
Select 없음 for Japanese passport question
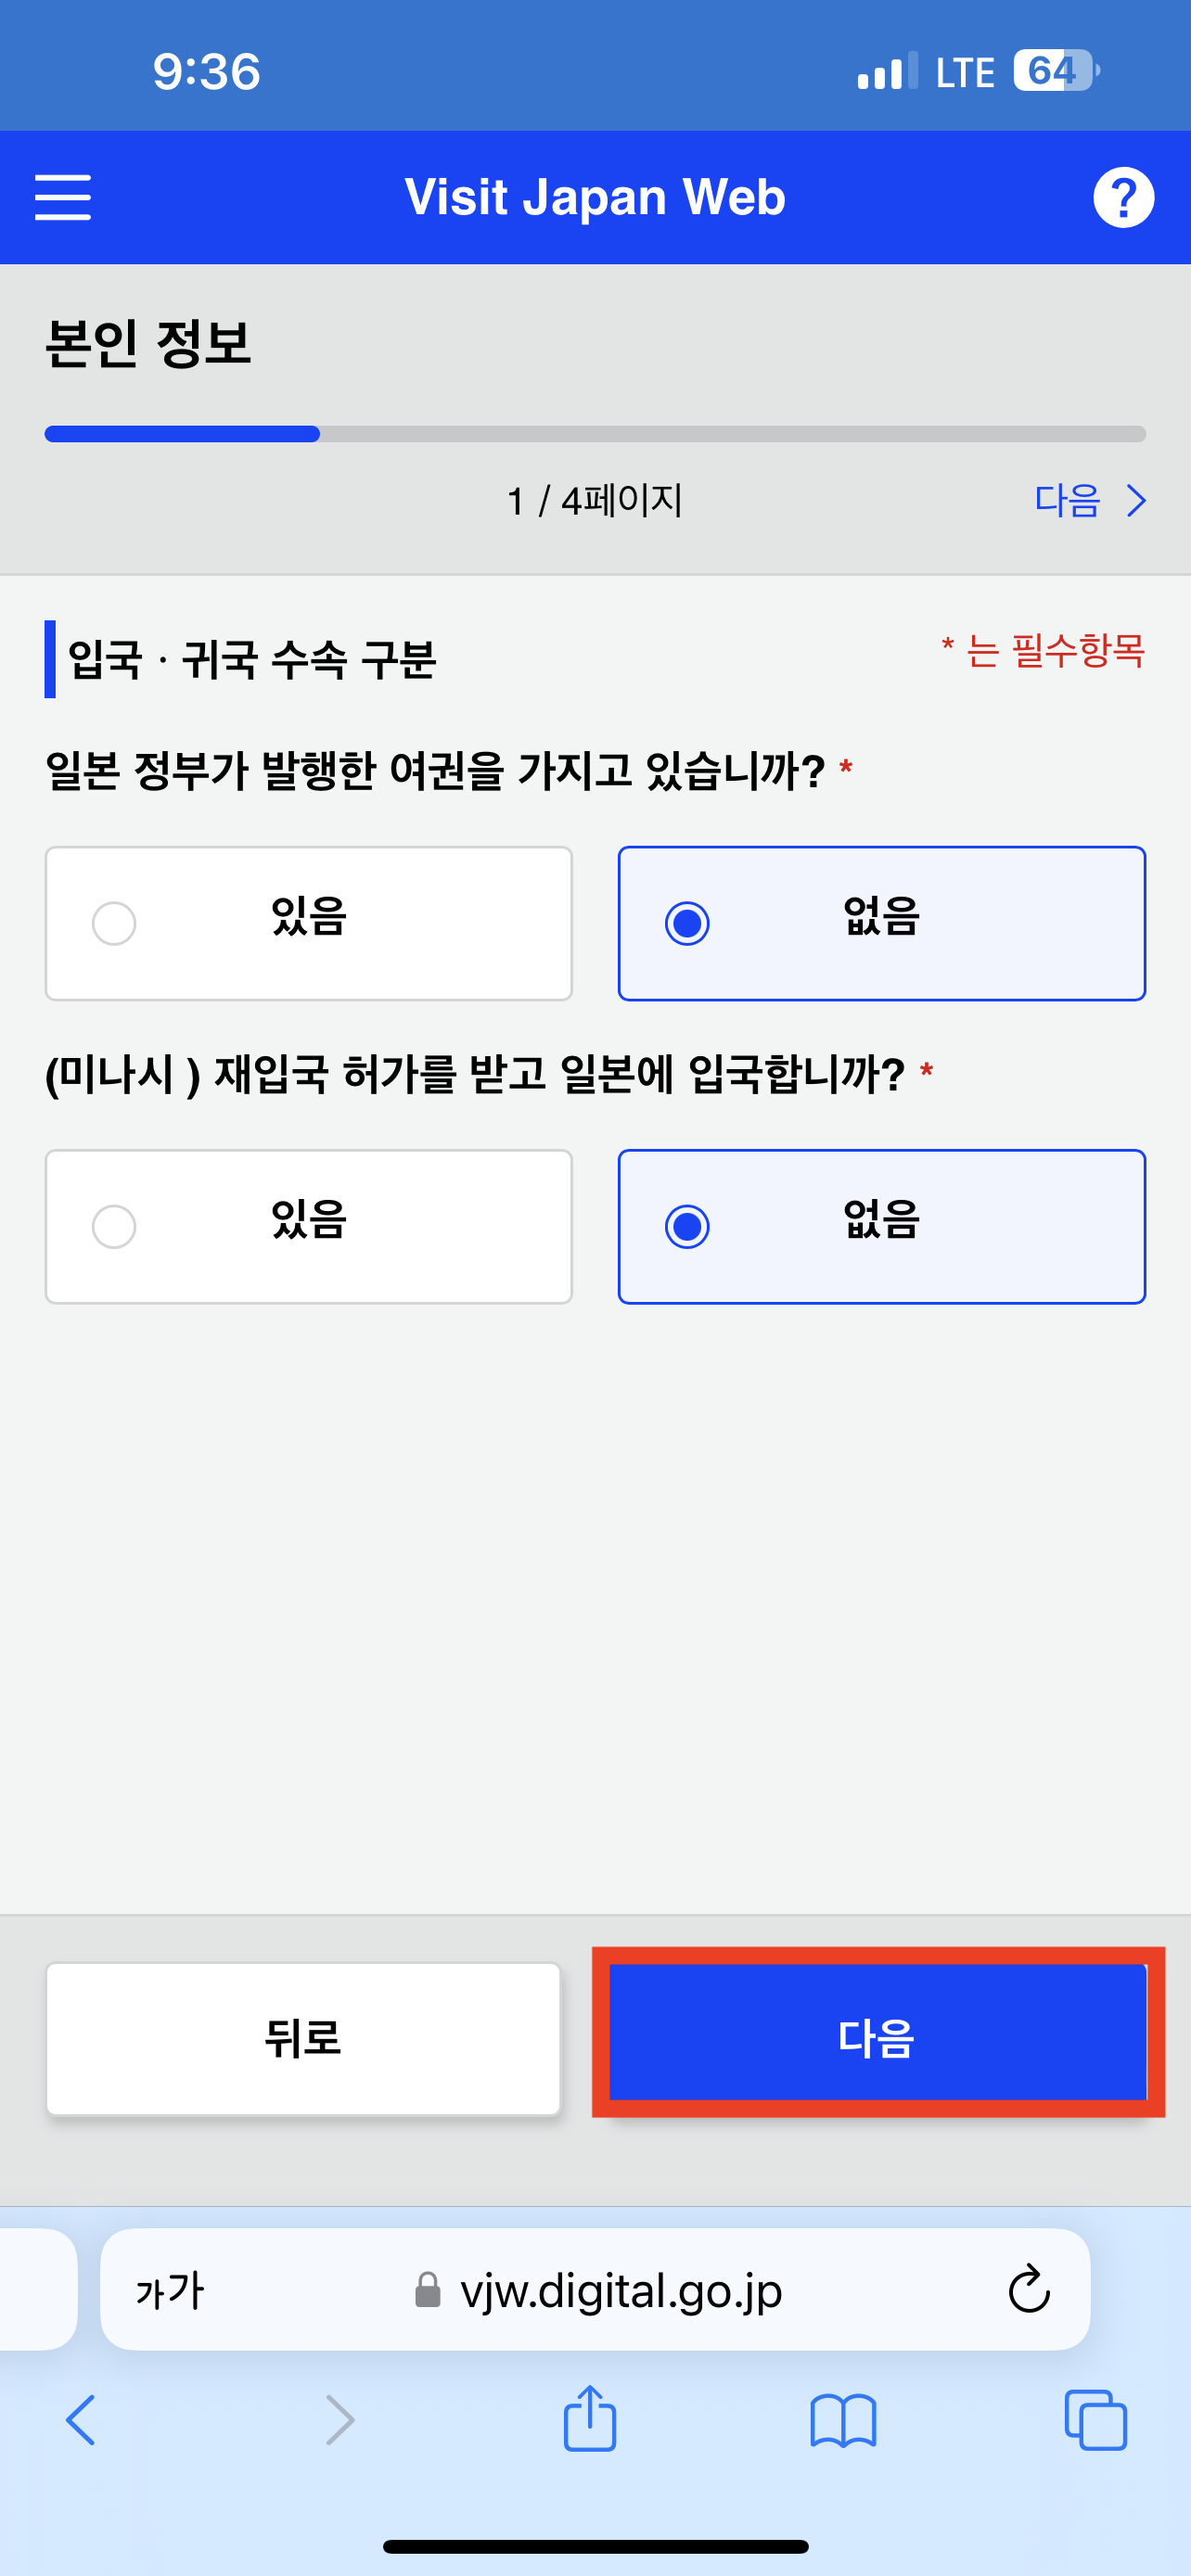pyautogui.click(x=882, y=923)
